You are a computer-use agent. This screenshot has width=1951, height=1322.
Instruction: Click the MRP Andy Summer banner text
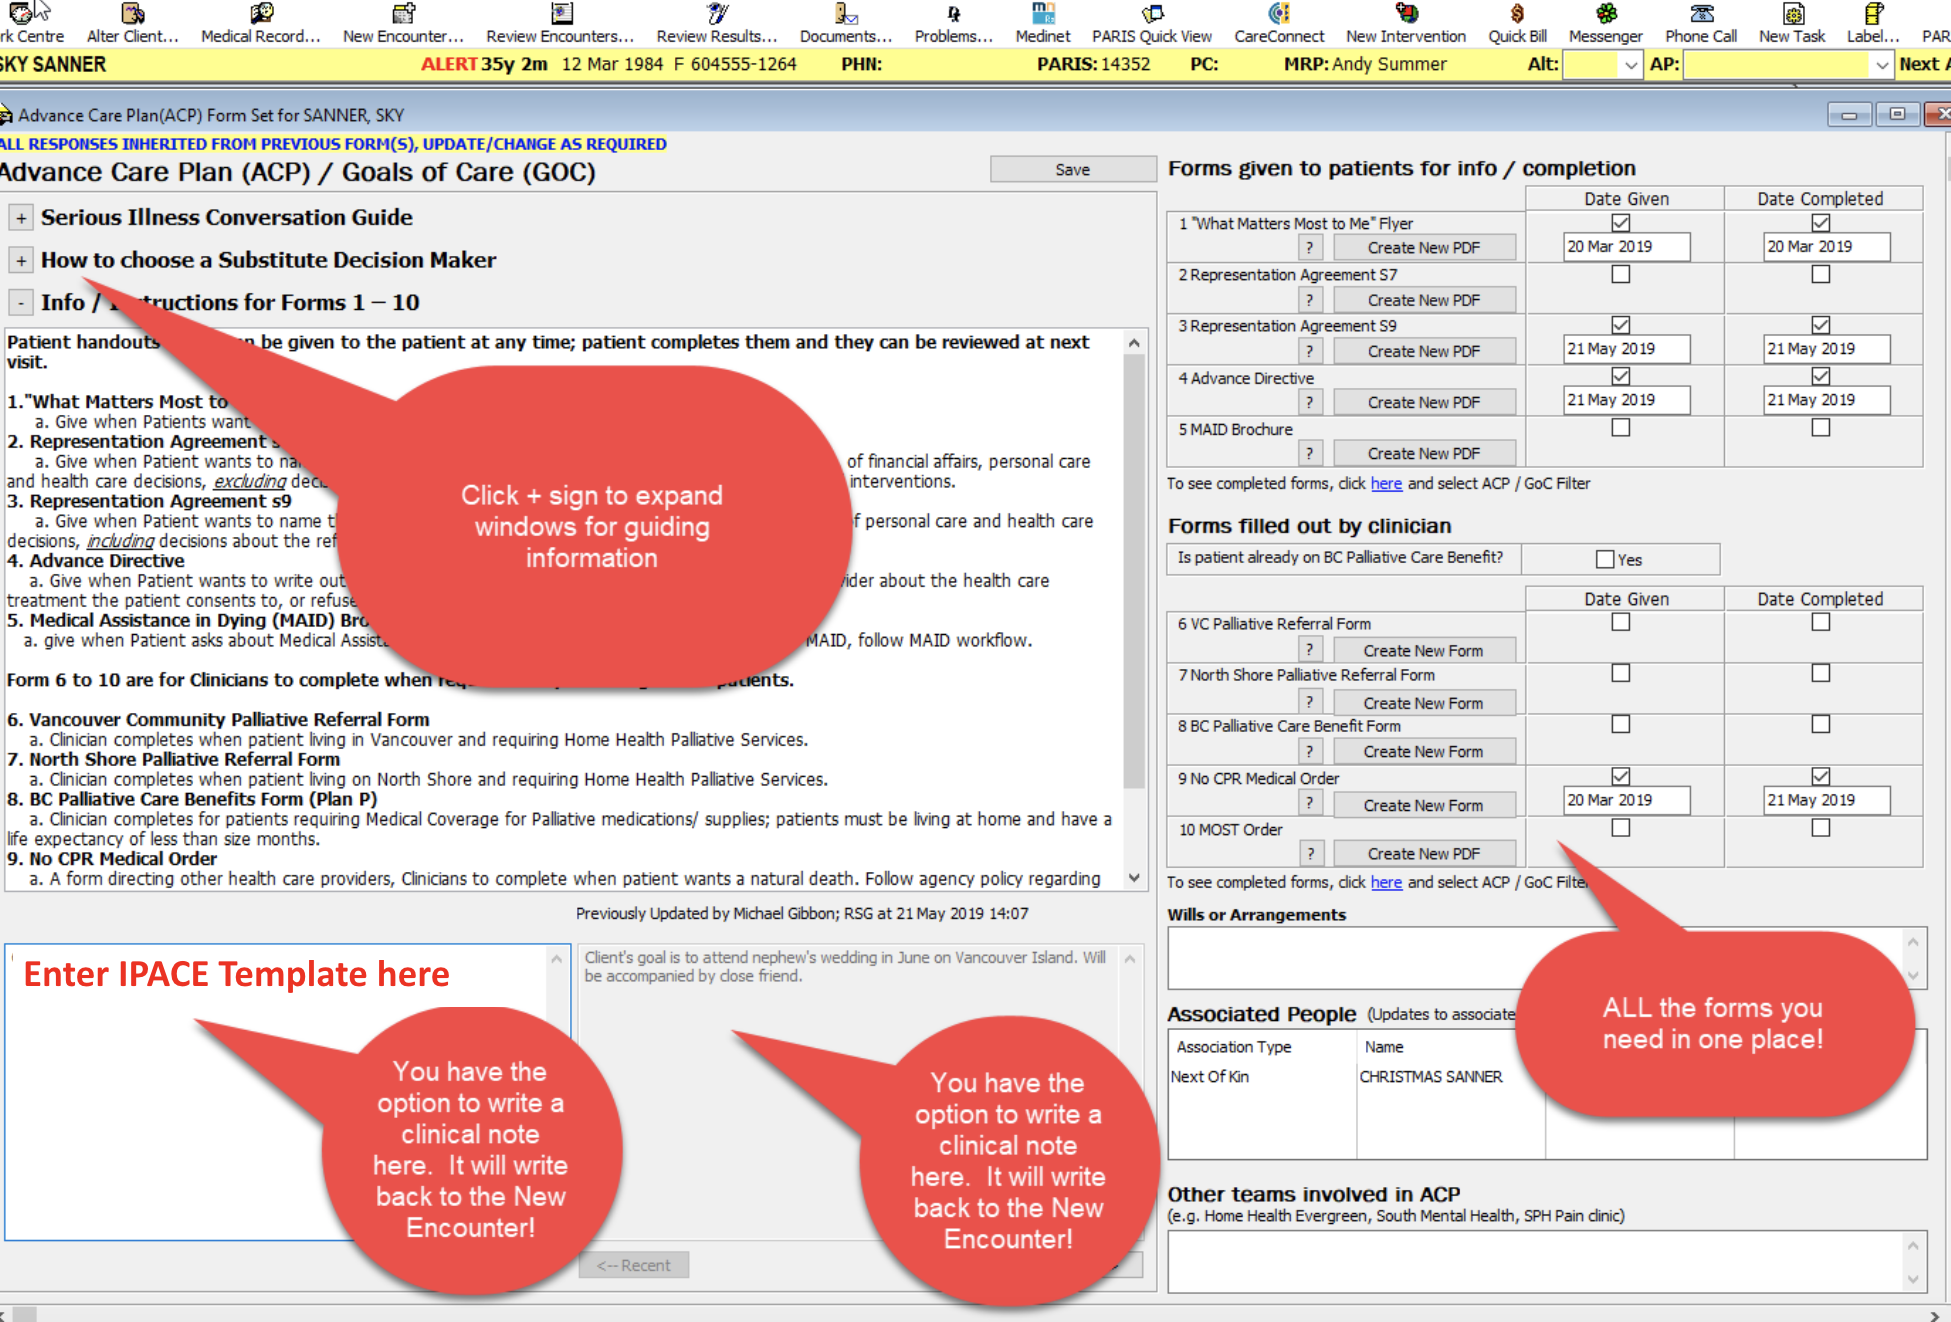(x=1365, y=64)
